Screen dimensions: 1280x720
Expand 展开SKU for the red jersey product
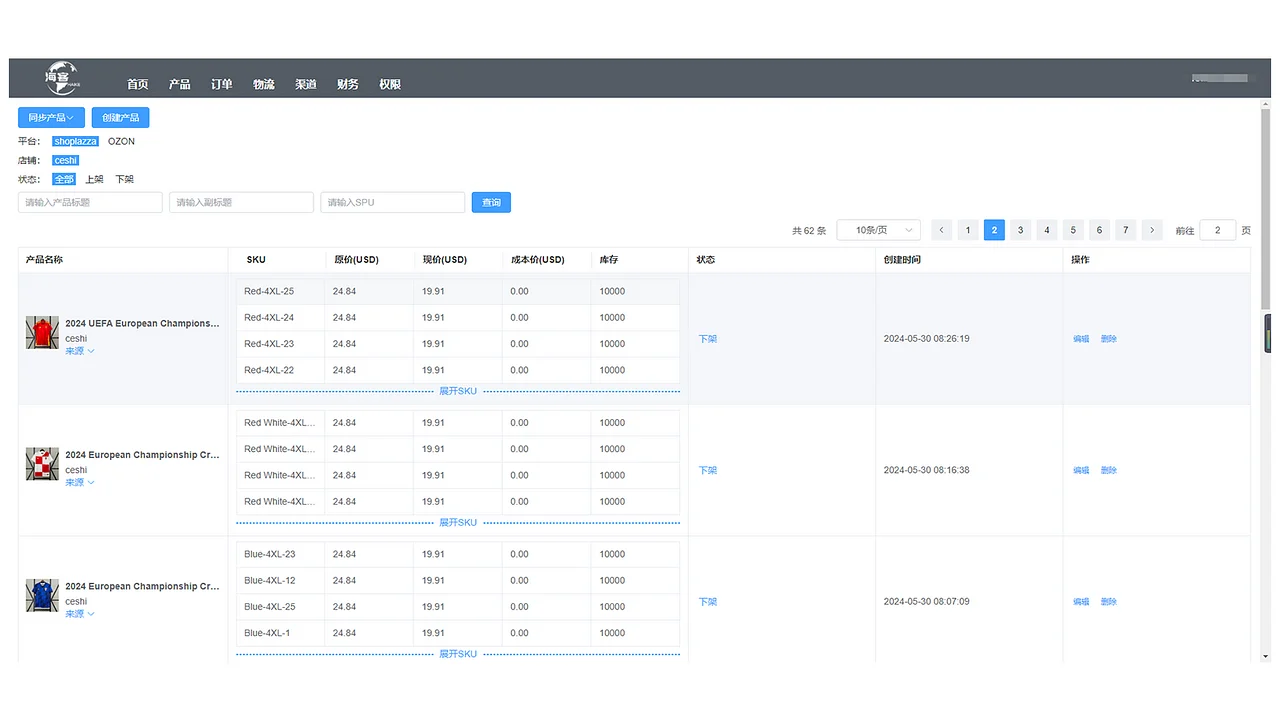(x=457, y=391)
